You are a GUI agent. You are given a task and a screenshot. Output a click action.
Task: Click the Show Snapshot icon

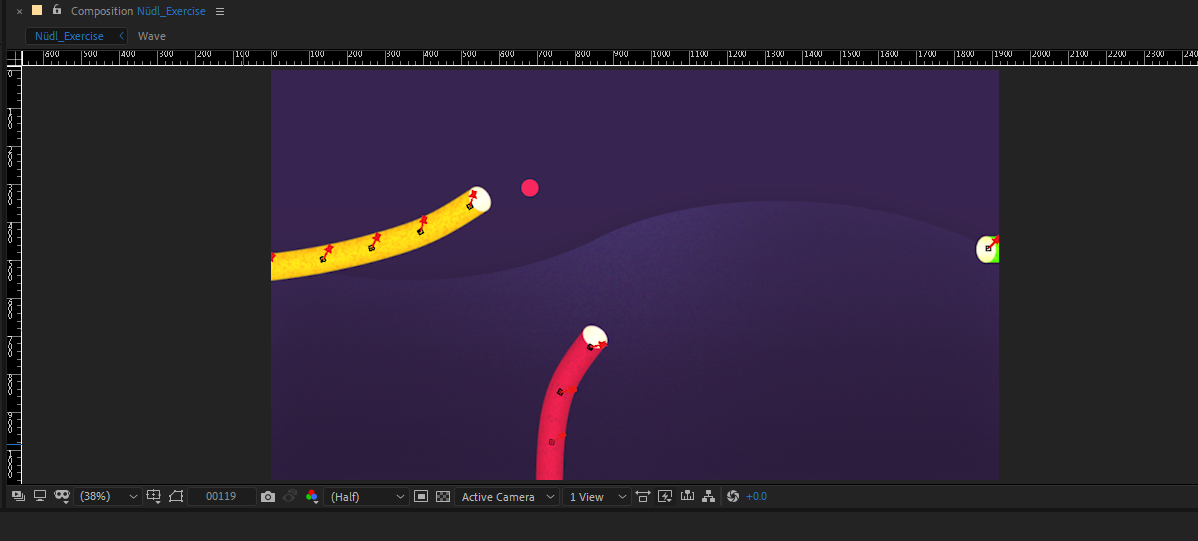290,497
